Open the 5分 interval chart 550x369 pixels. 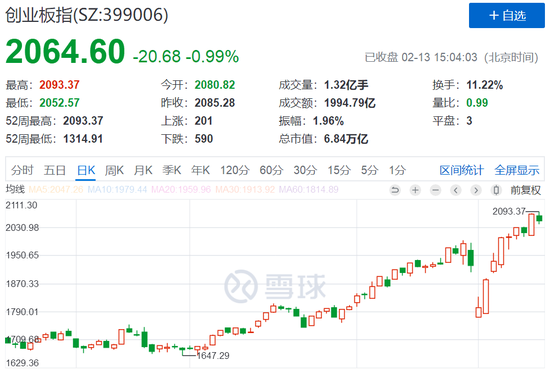pos(370,170)
